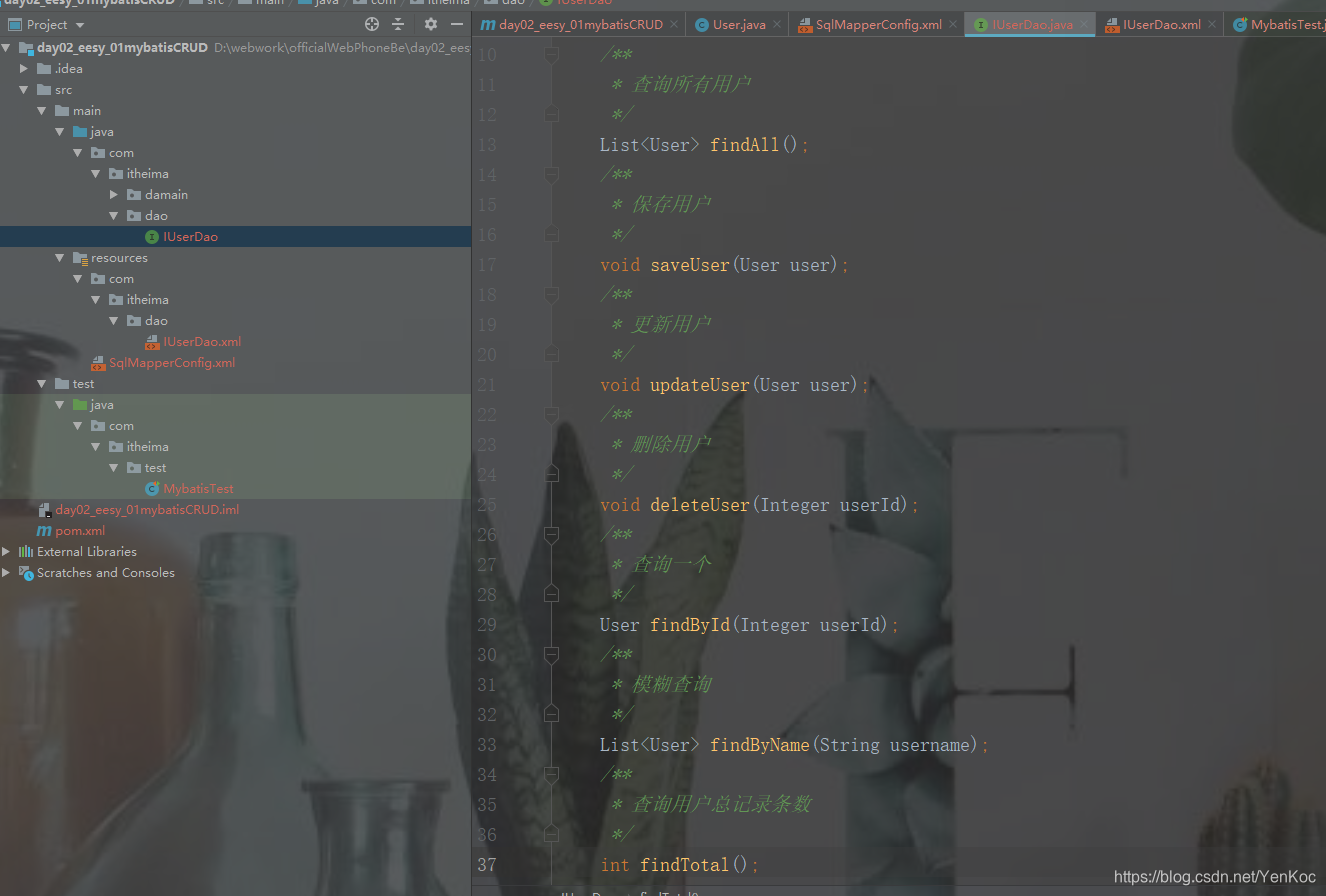The height and width of the screenshot is (896, 1326).
Task: Collapse the src folder arrow
Action: (26, 90)
